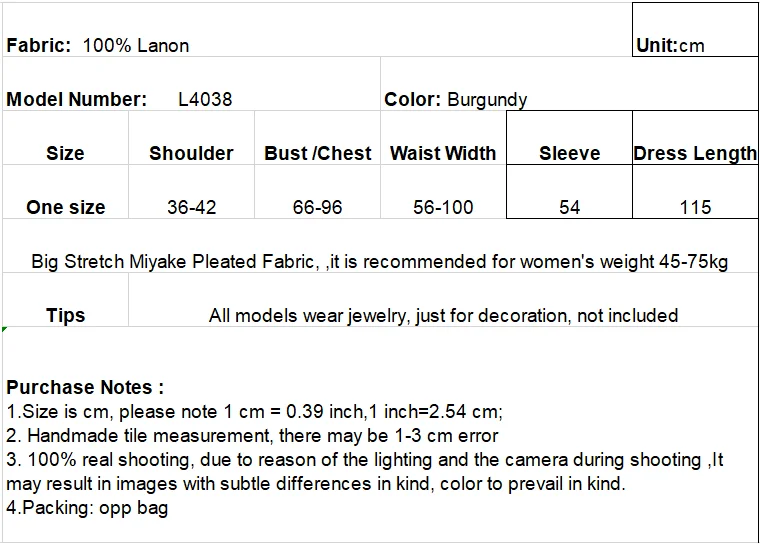Select the Sleeve header cell

click(x=570, y=138)
